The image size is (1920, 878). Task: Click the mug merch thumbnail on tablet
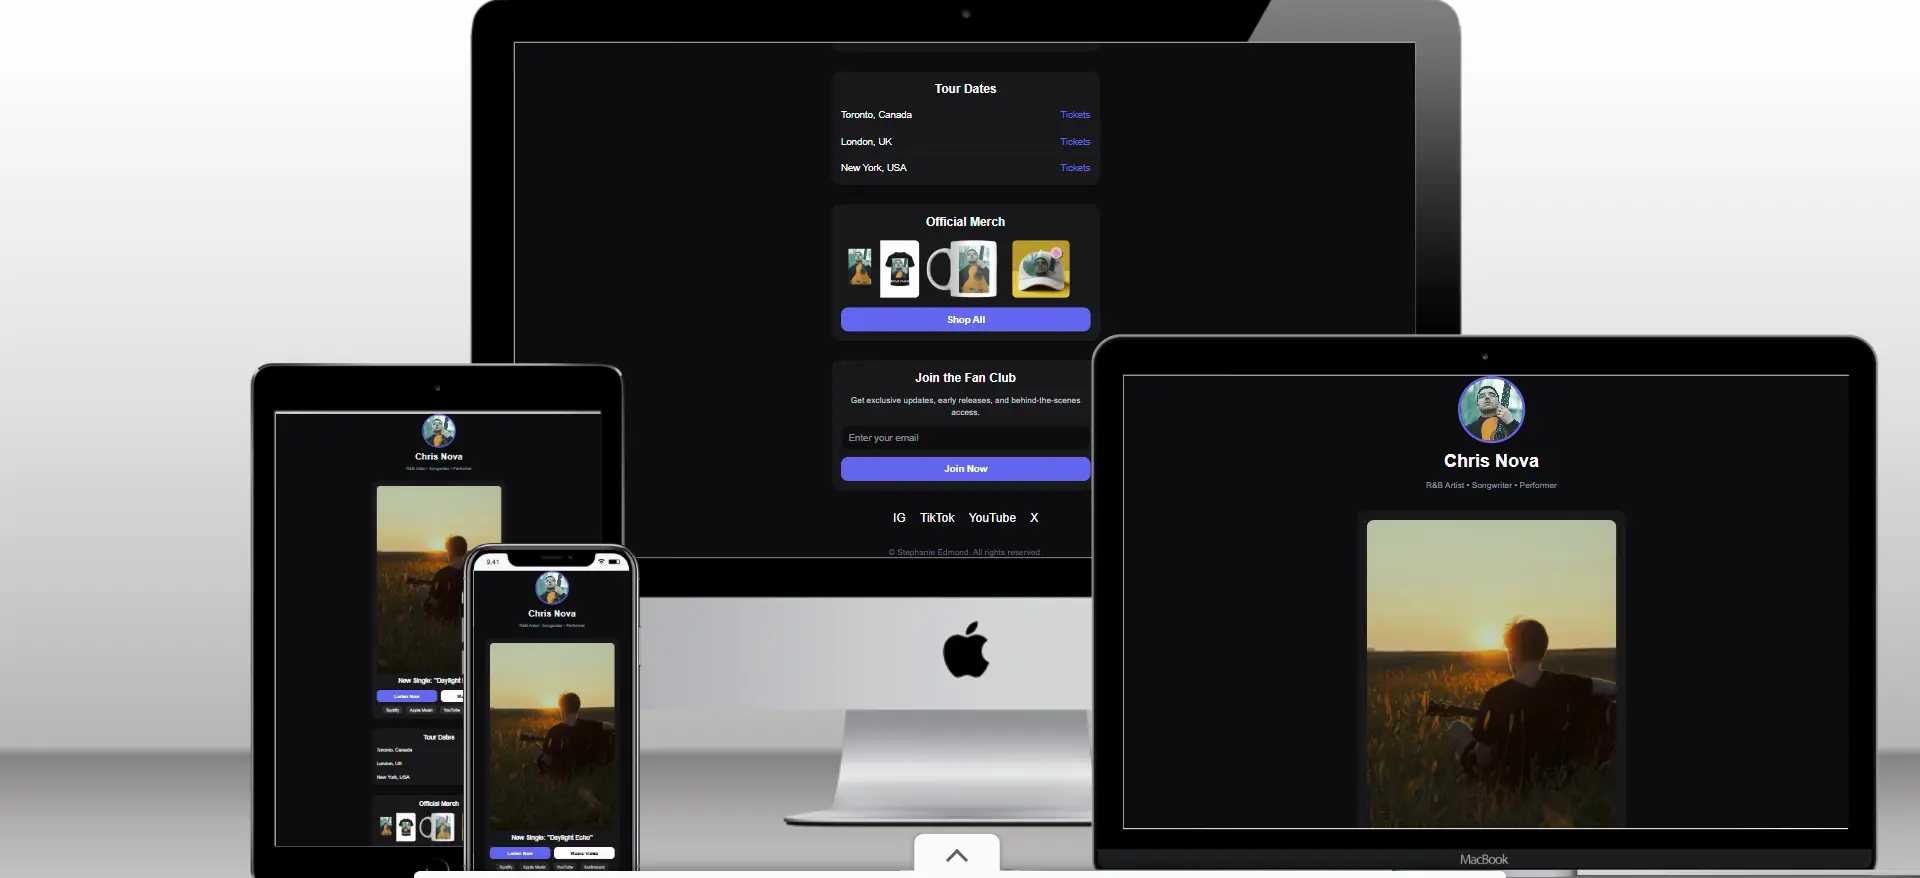pos(437,827)
